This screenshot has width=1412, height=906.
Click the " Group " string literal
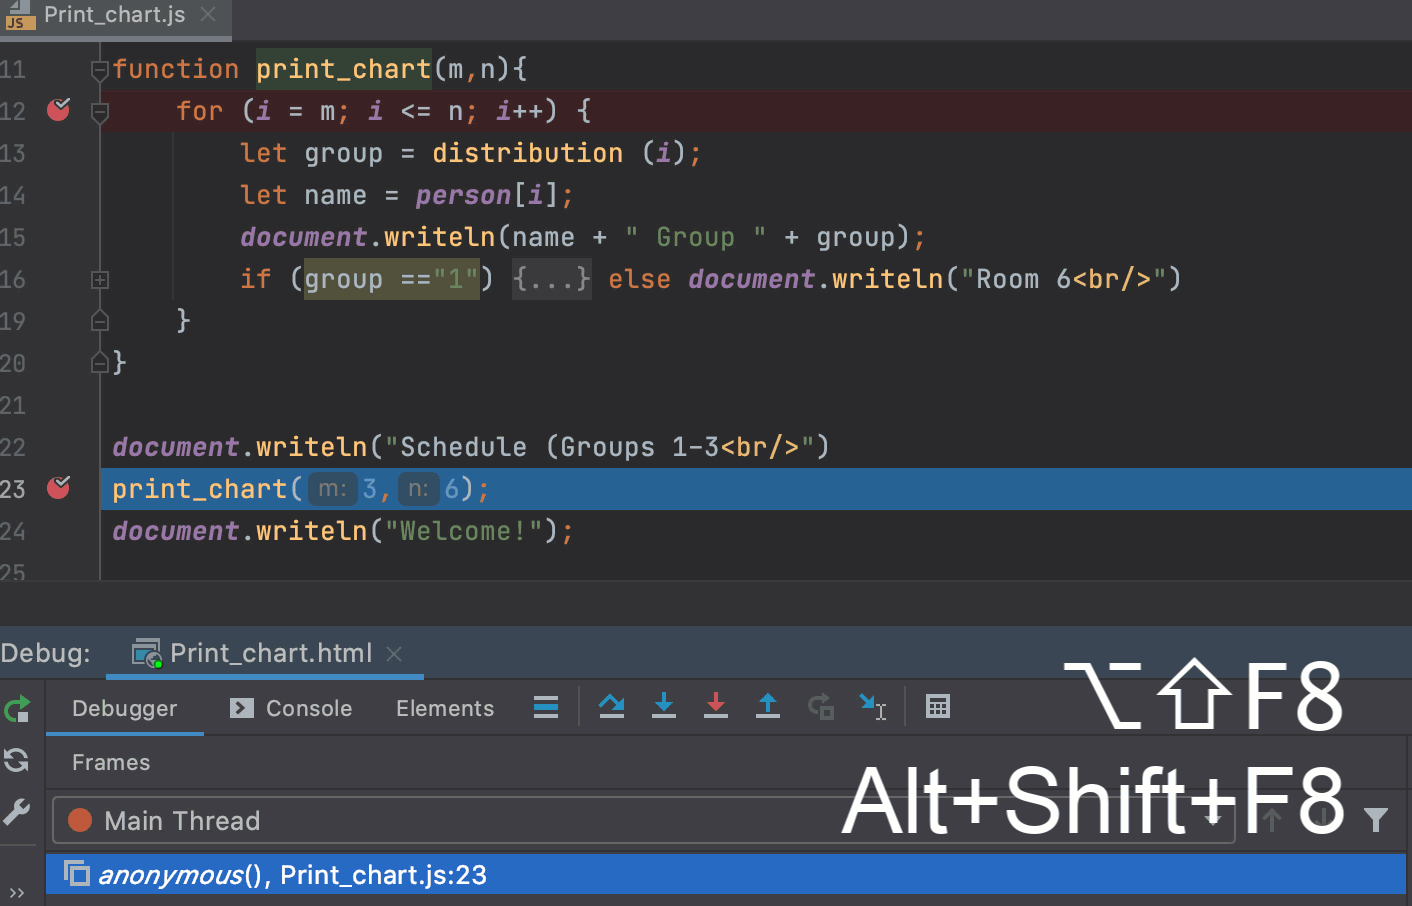(696, 237)
